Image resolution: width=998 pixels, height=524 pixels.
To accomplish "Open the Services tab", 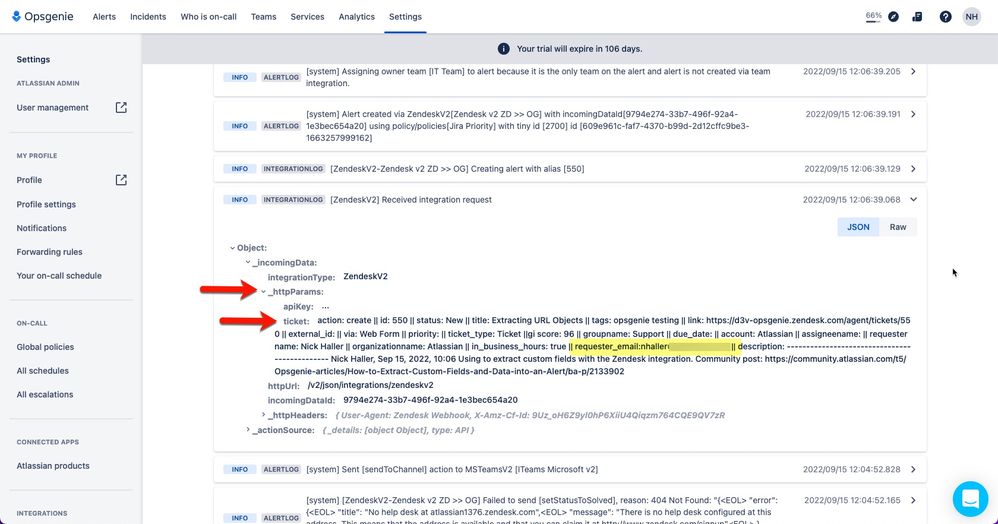I will tap(307, 17).
